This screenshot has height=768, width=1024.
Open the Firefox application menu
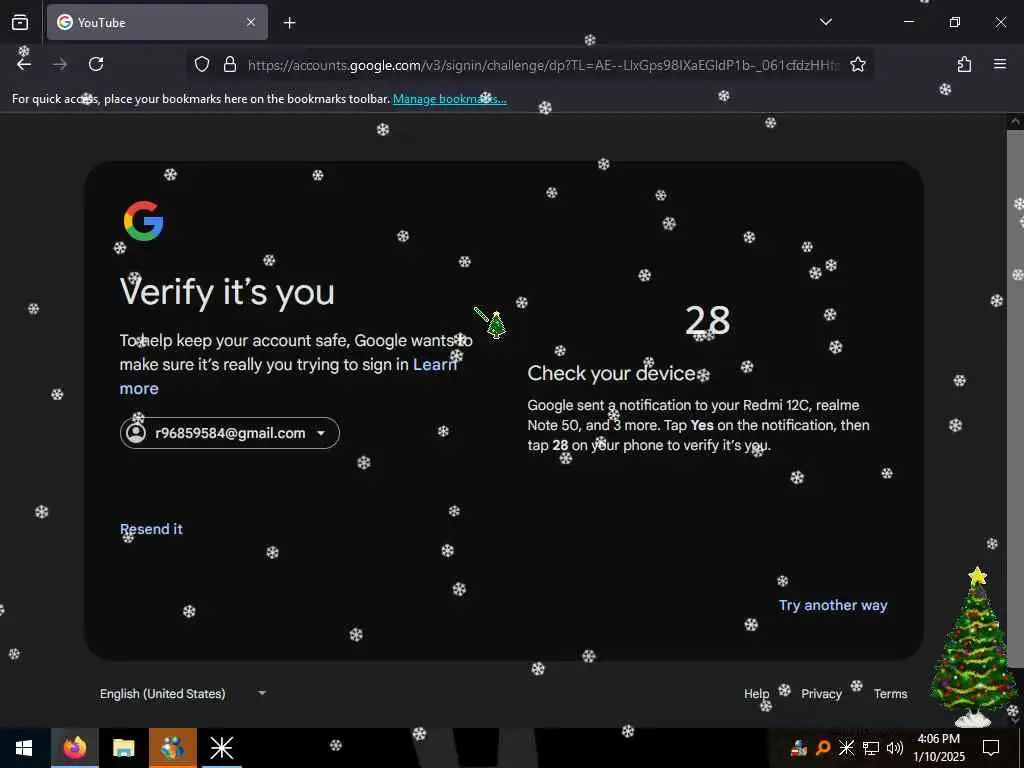click(1000, 64)
